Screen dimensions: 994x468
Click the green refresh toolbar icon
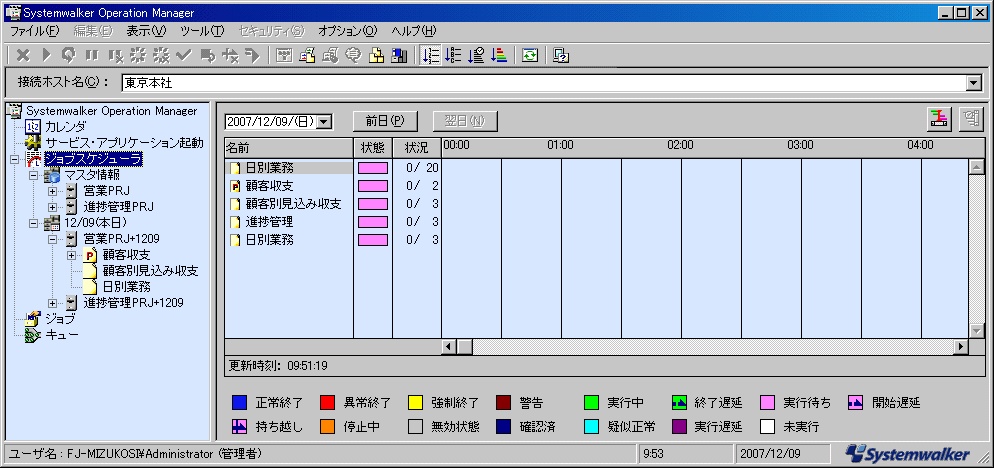(529, 56)
